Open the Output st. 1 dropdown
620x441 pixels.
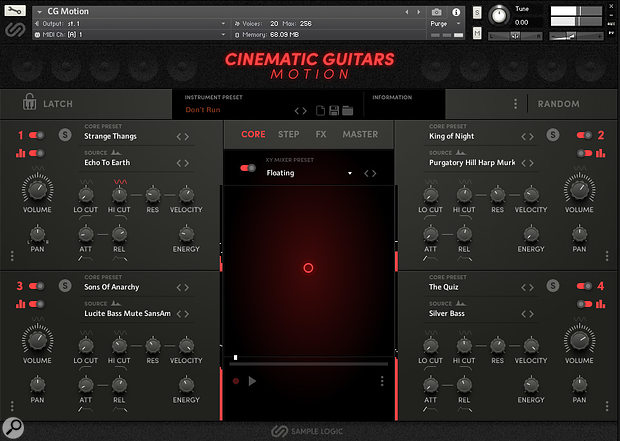(223, 24)
